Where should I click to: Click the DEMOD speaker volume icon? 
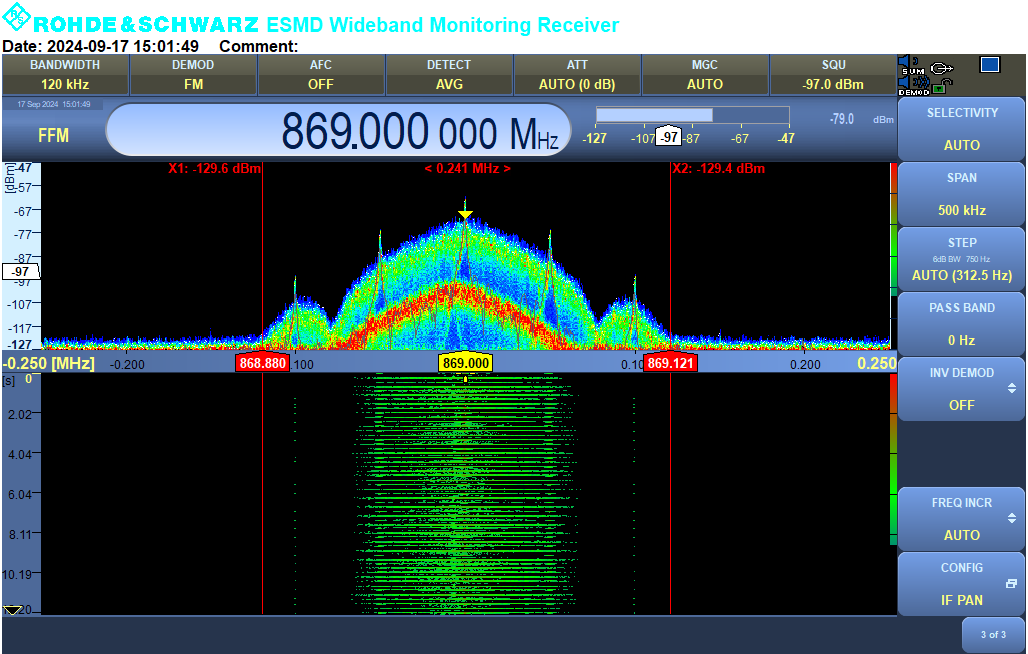[913, 85]
